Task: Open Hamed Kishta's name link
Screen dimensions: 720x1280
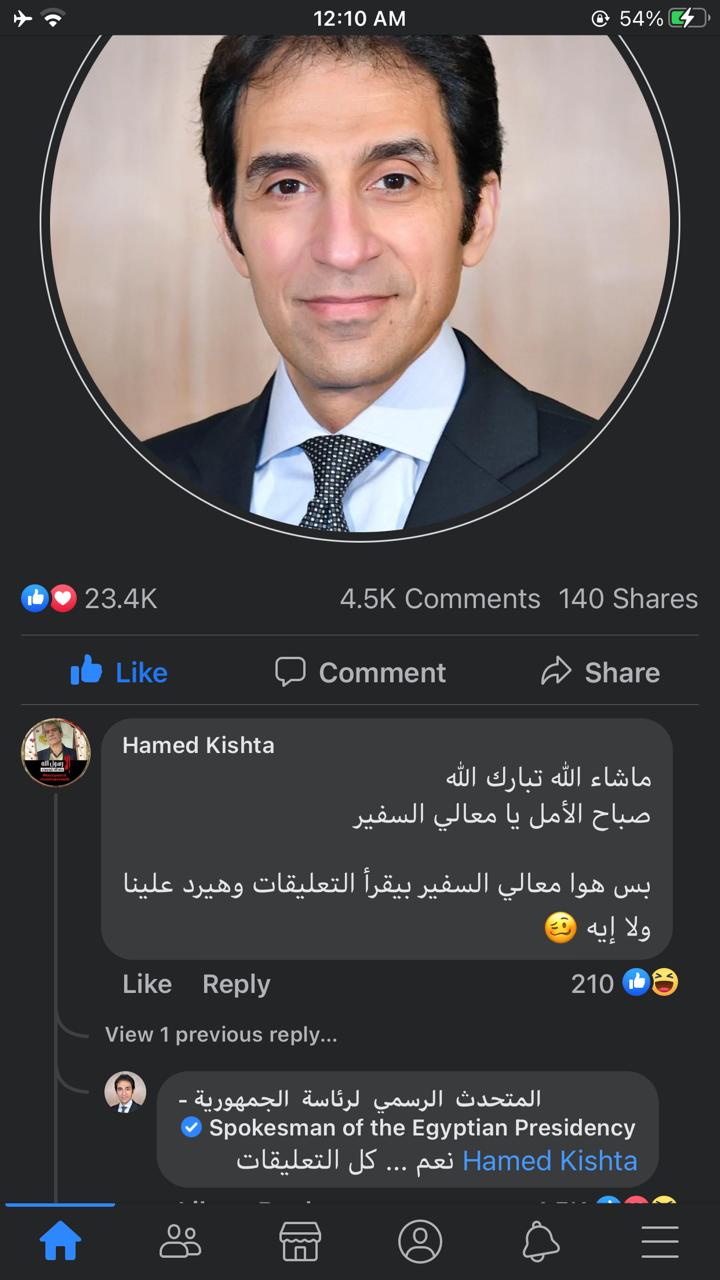Action: click(198, 745)
